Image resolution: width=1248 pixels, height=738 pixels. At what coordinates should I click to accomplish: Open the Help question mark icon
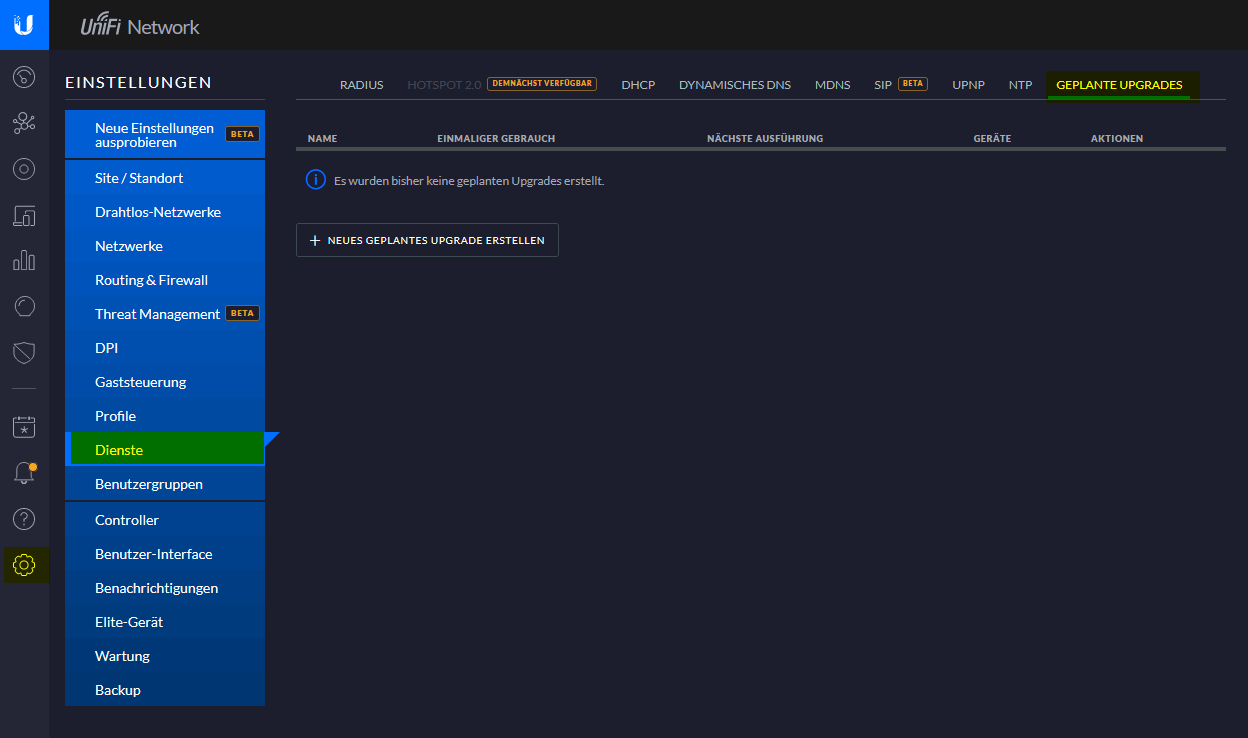[24, 519]
